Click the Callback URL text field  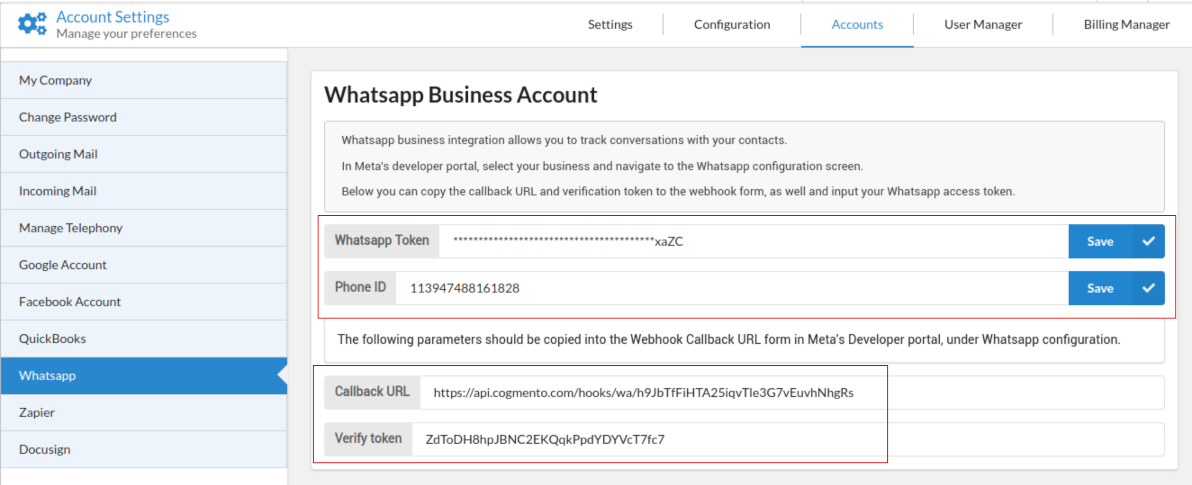[790, 393]
